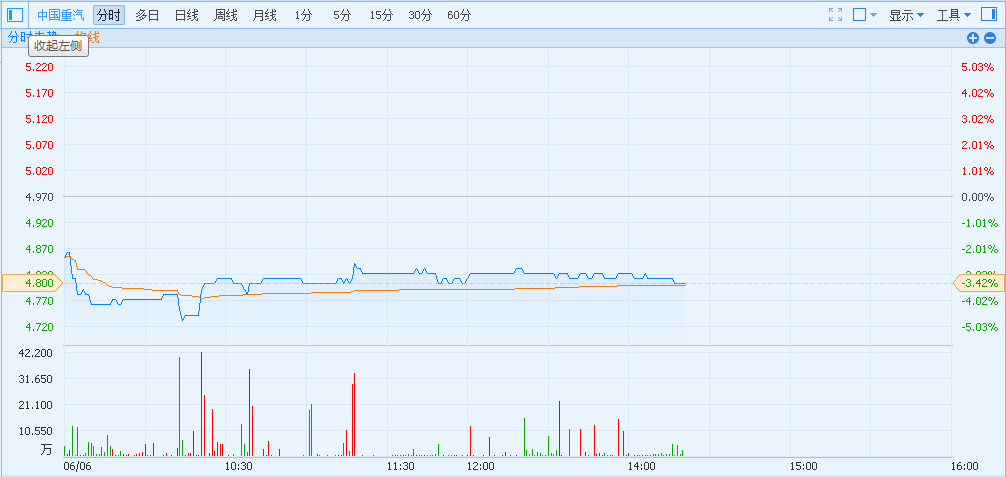Click the 均线 legend label
Viewport: 1006px width, 477px height.
pyautogui.click(x=88, y=38)
